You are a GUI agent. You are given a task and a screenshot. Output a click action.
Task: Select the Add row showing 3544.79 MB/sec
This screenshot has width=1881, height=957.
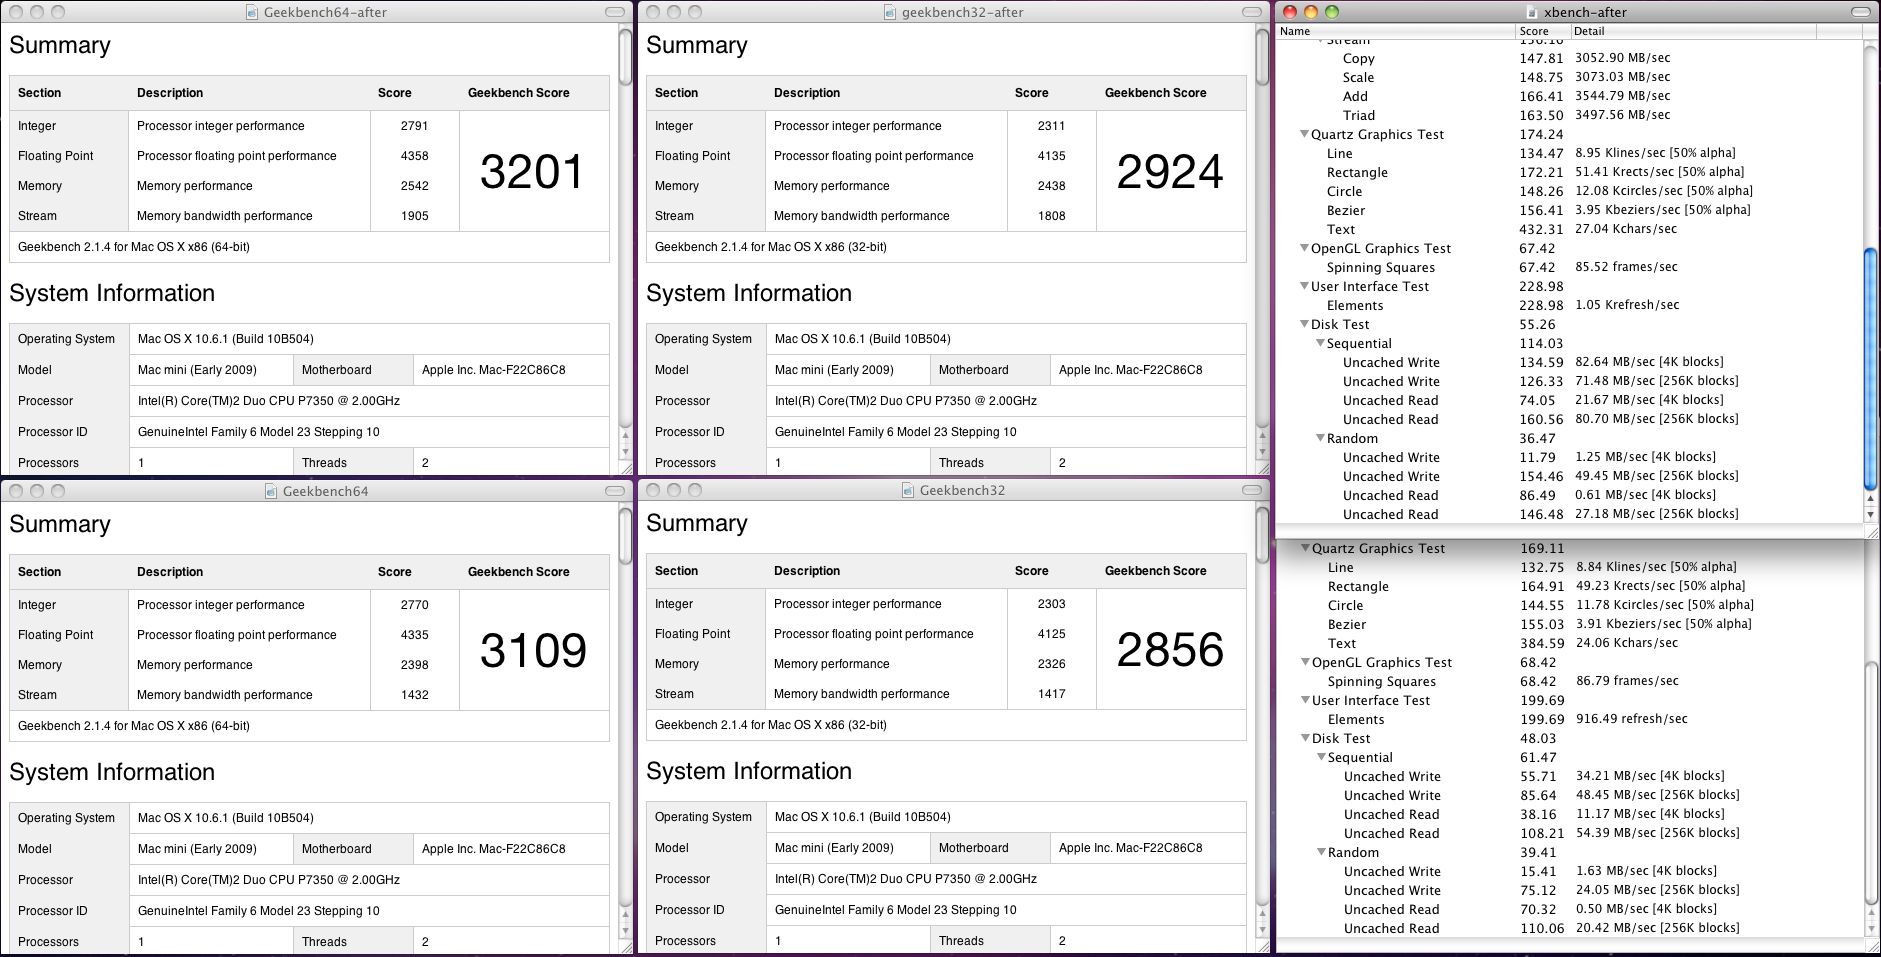coord(1570,96)
